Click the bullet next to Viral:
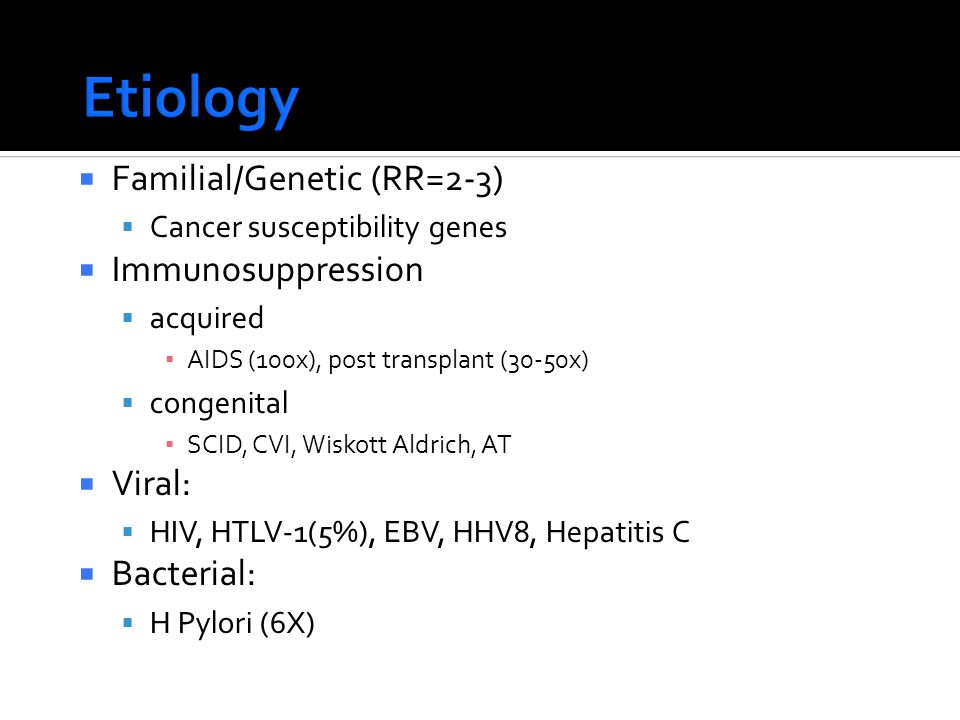Viewport: 960px width, 720px height. coord(87,484)
